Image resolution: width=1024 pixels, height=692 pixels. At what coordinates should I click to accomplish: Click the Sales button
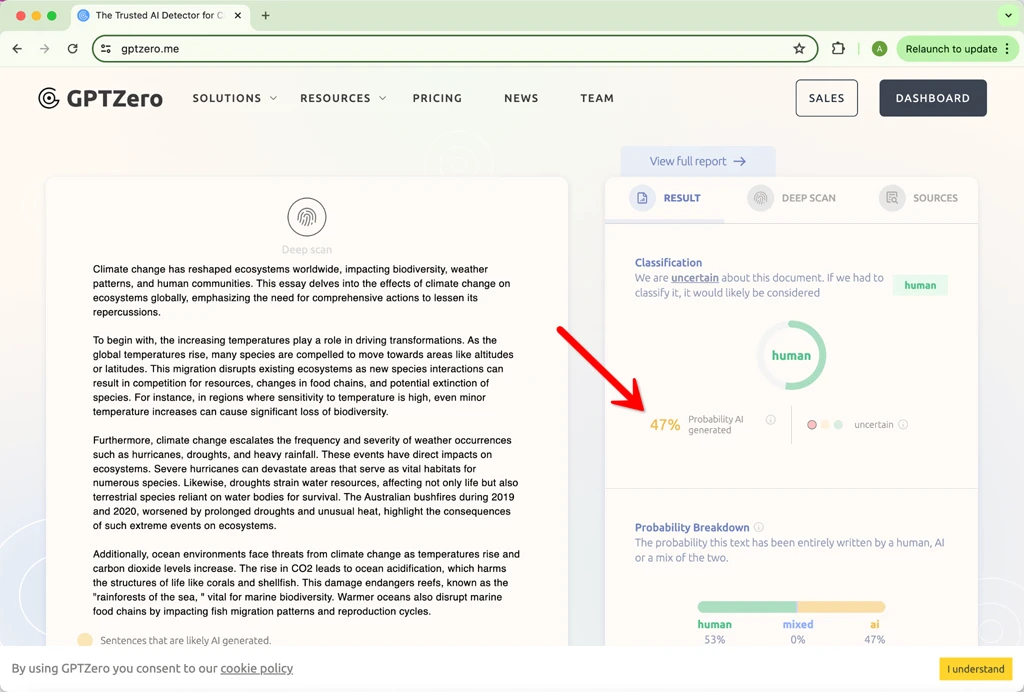826,98
